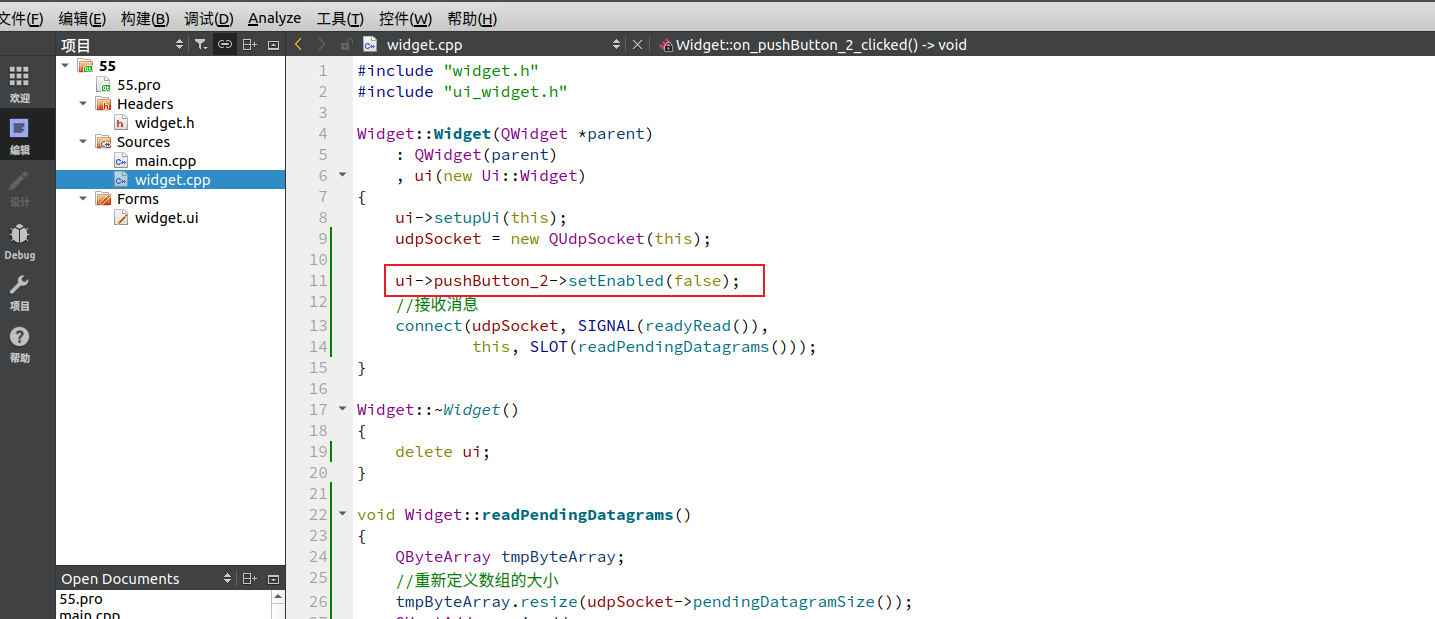Click the delete ui; statement
Image resolution: width=1435 pixels, height=619 pixels.
coord(443,452)
